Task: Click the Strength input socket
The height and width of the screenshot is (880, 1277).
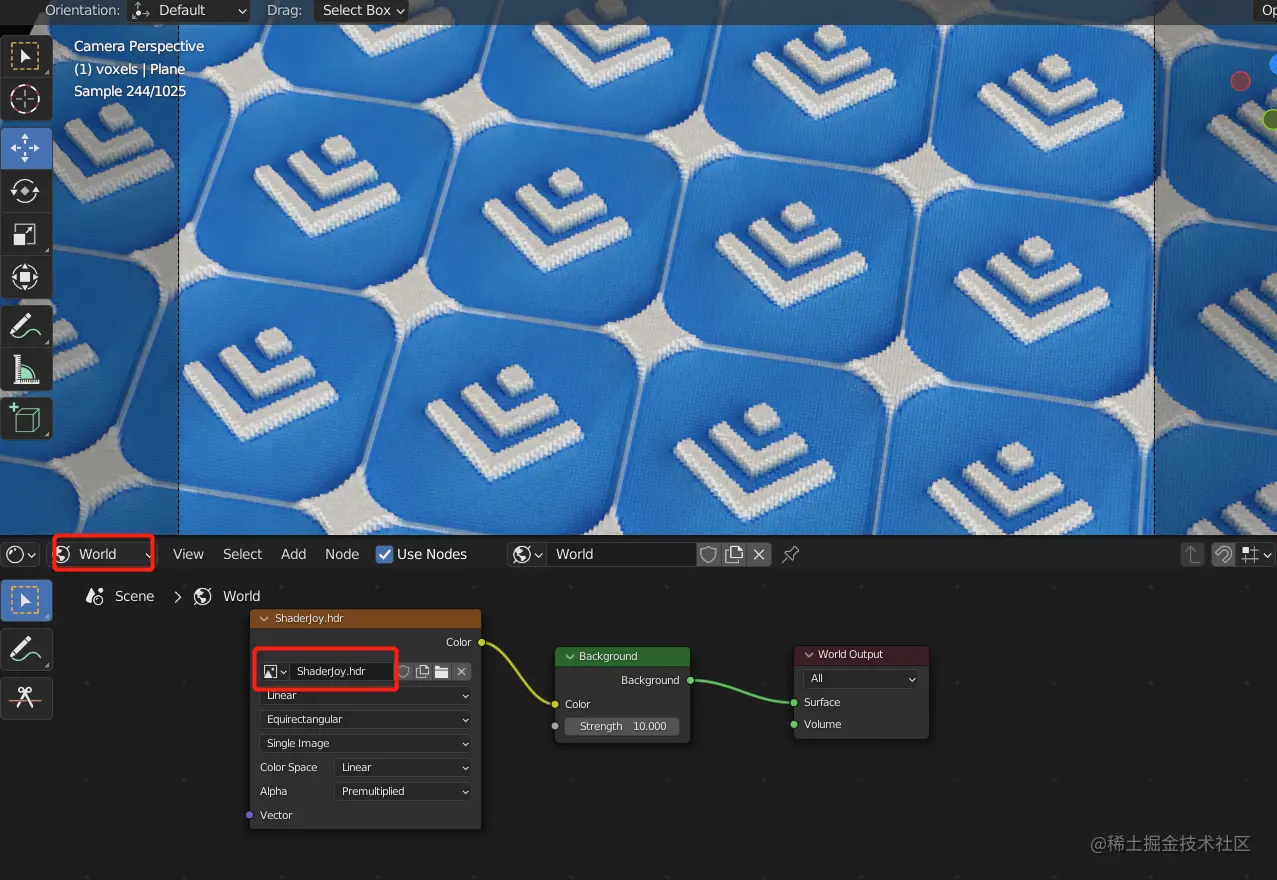Action: click(x=555, y=726)
